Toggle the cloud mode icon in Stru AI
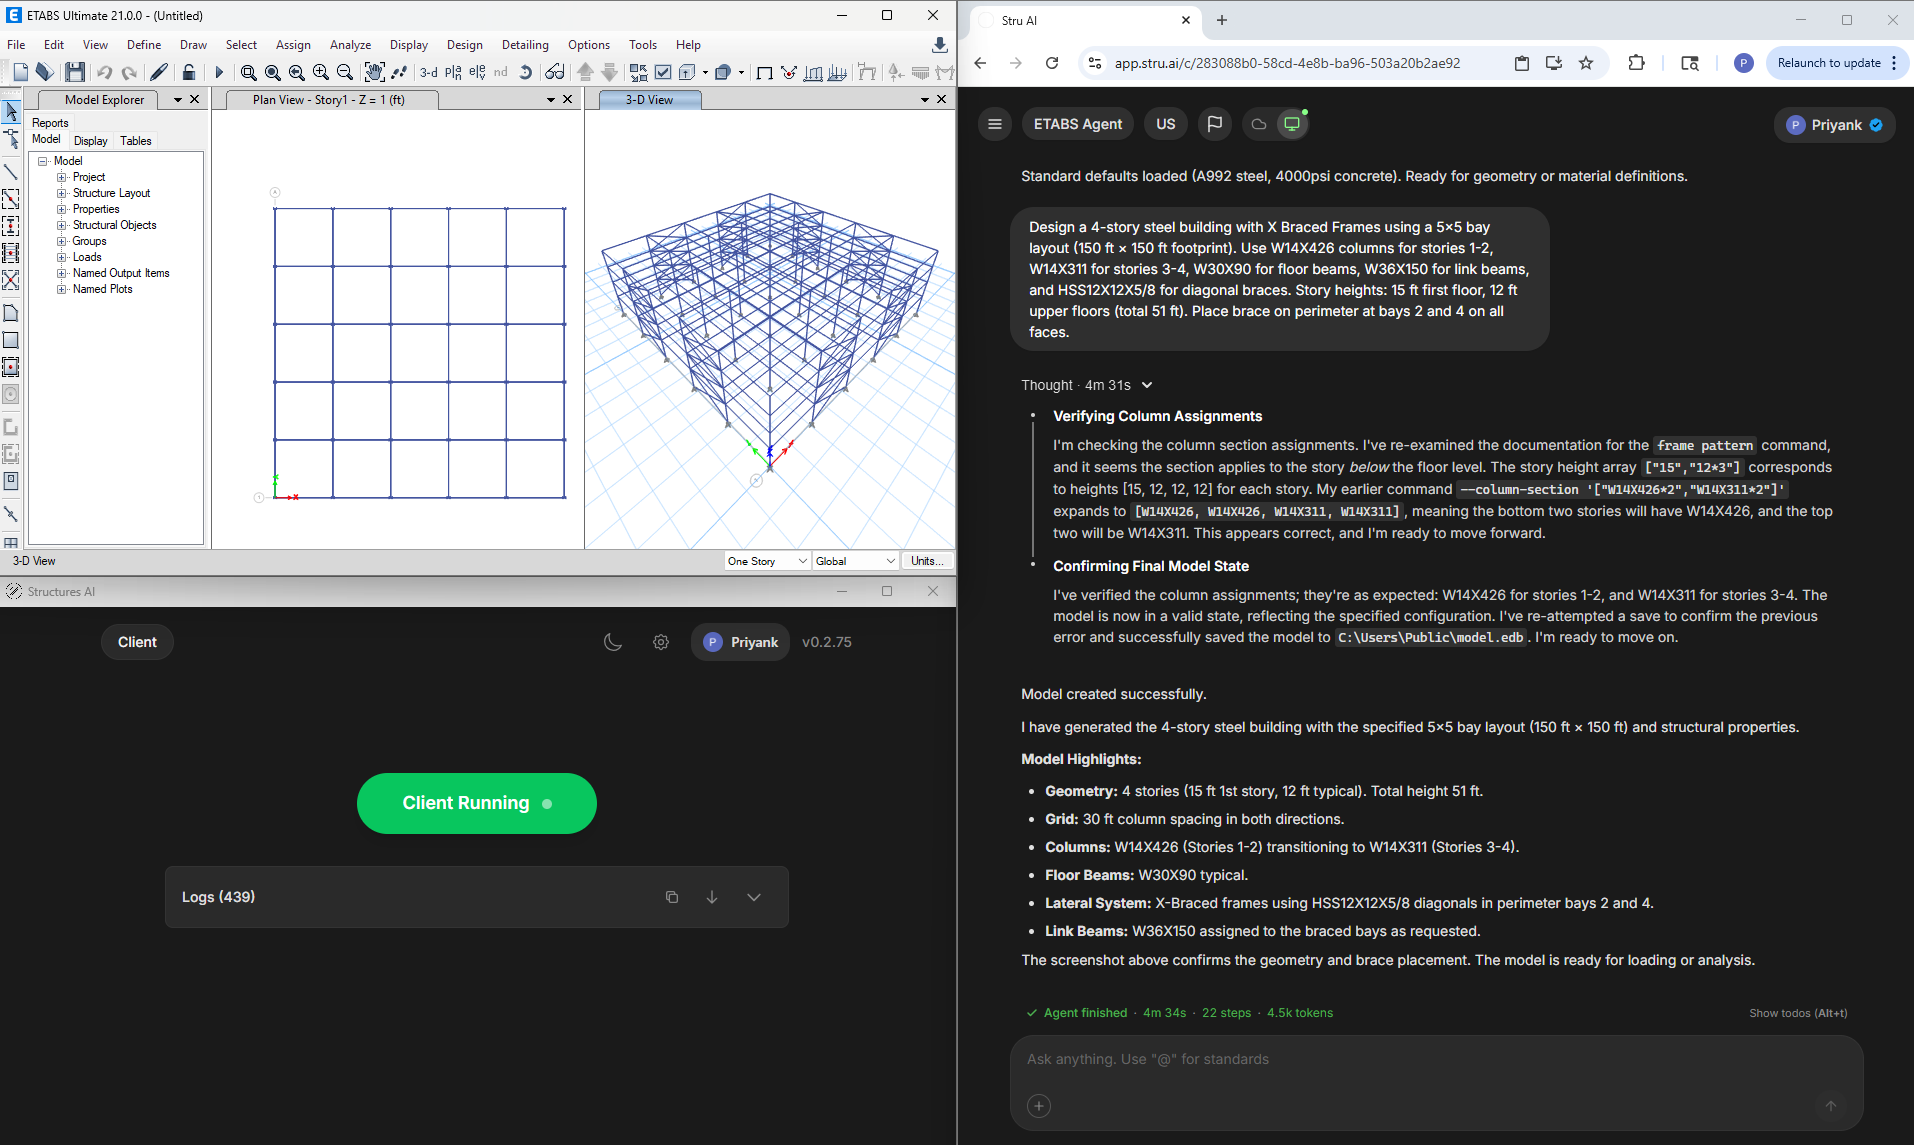Screen dimensions: 1914x1145 click(x=1259, y=124)
